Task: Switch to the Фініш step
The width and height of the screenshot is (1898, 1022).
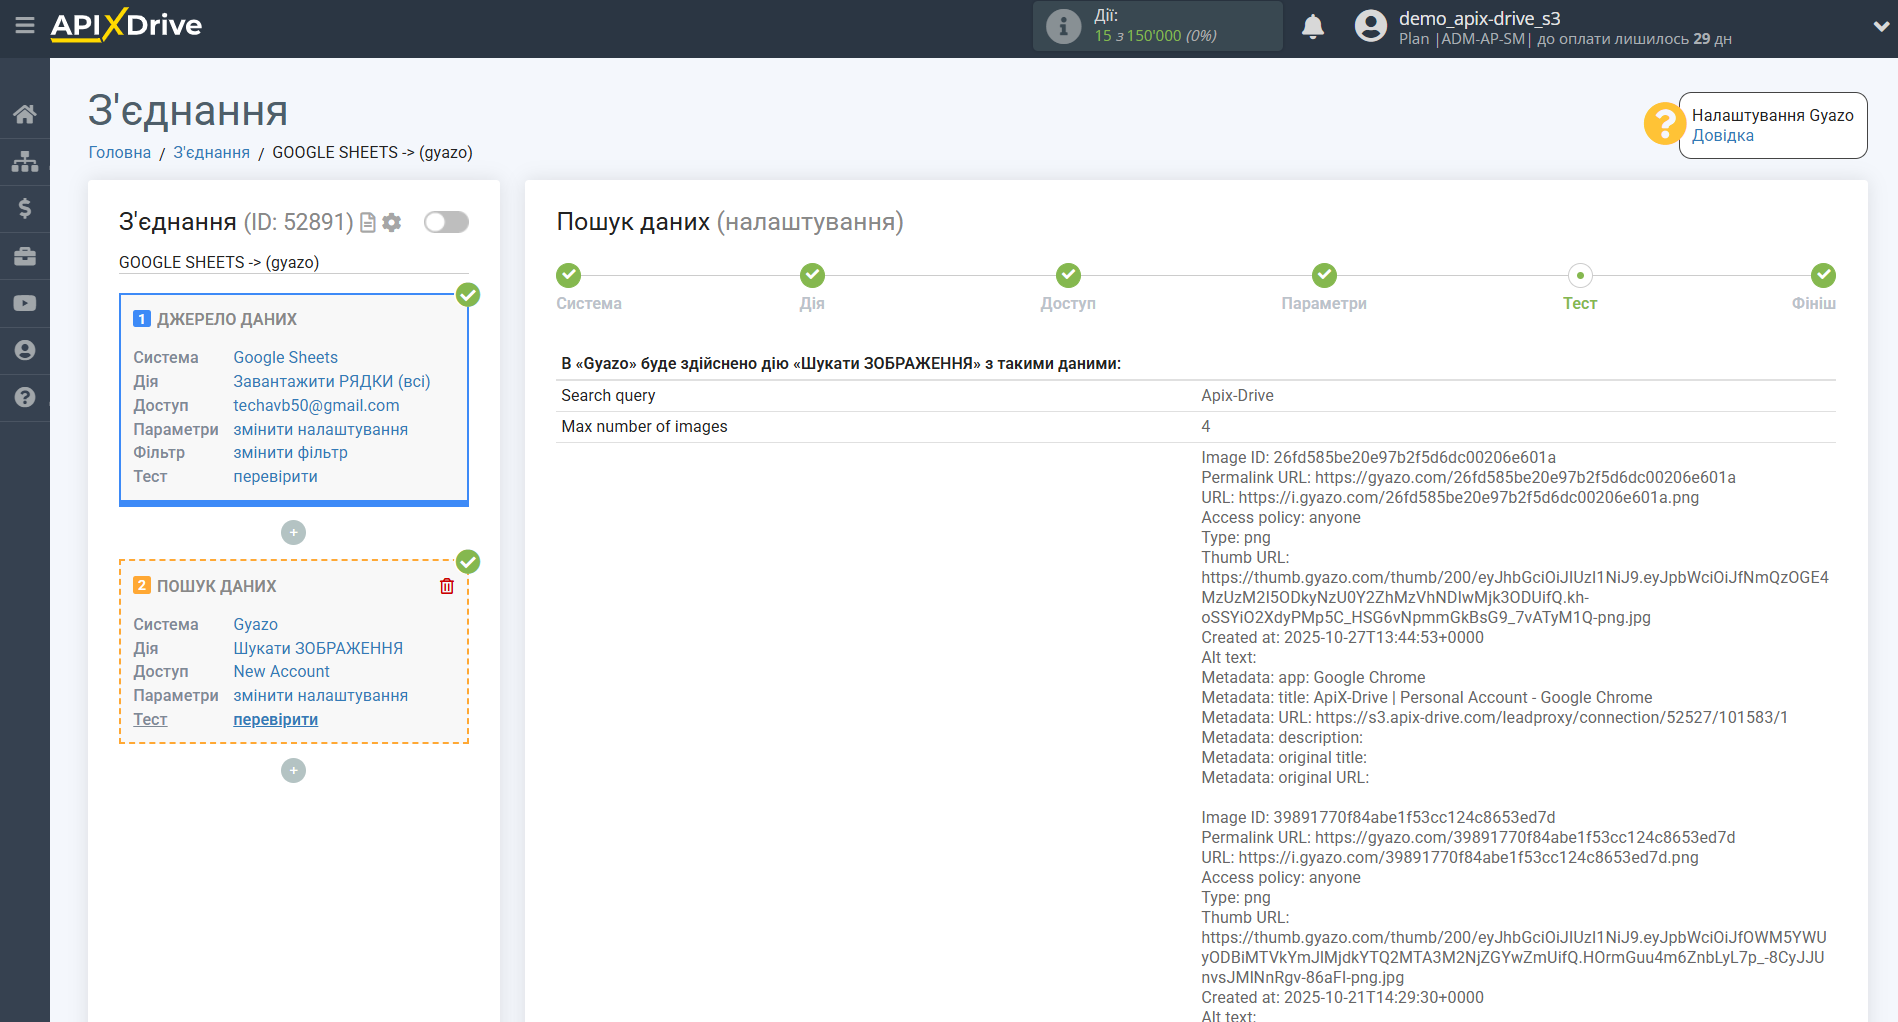Action: tap(1823, 276)
